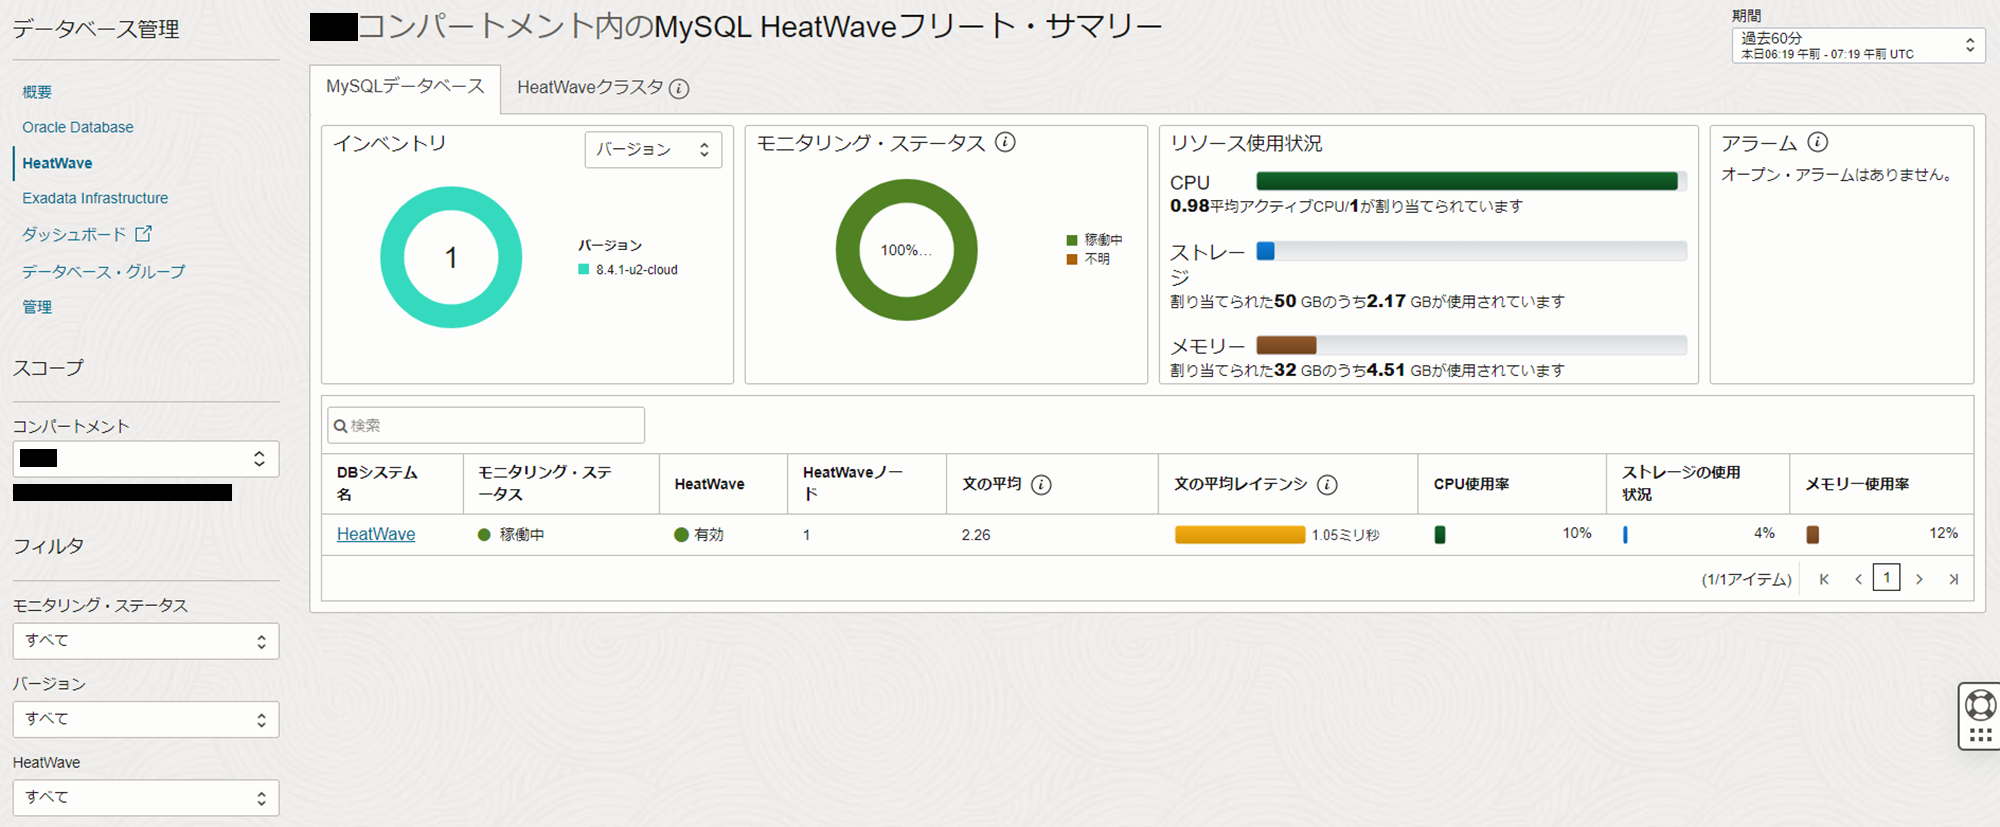Open the コンパートメント selector
This screenshot has height=827, width=2000.
click(x=146, y=459)
